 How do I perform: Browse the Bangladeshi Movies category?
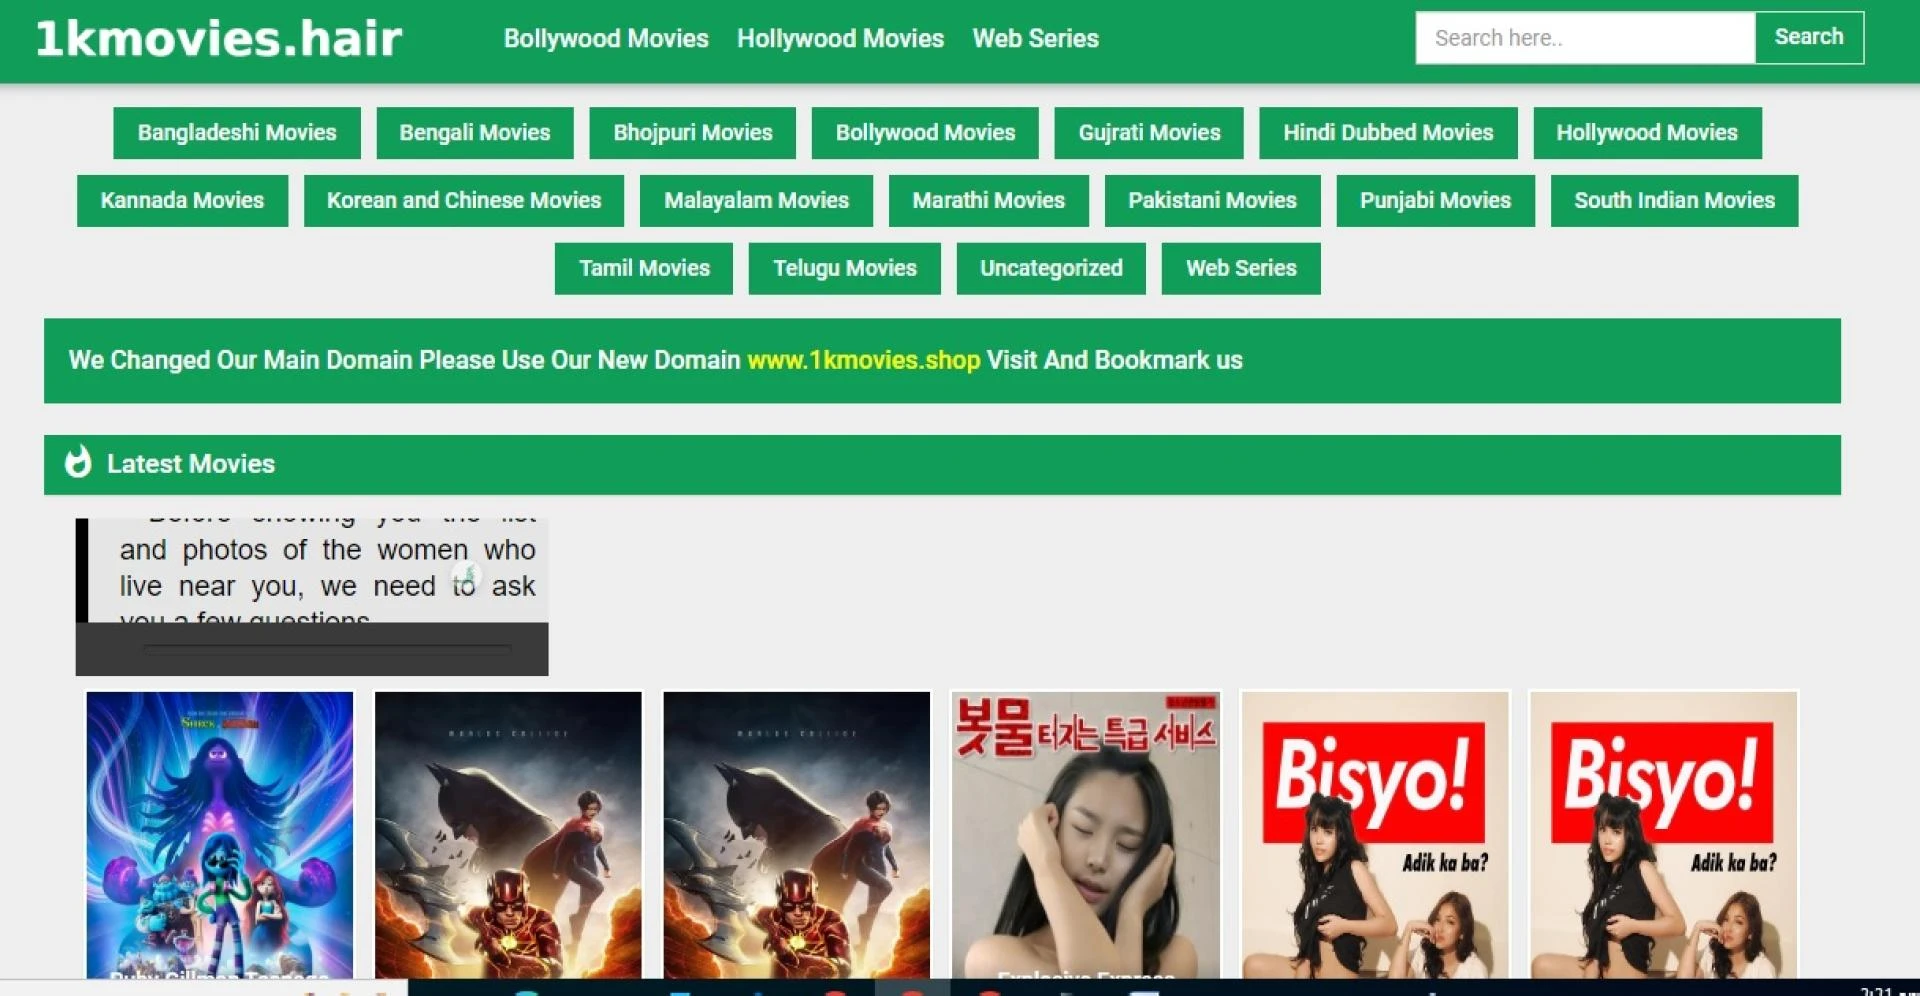[236, 132]
